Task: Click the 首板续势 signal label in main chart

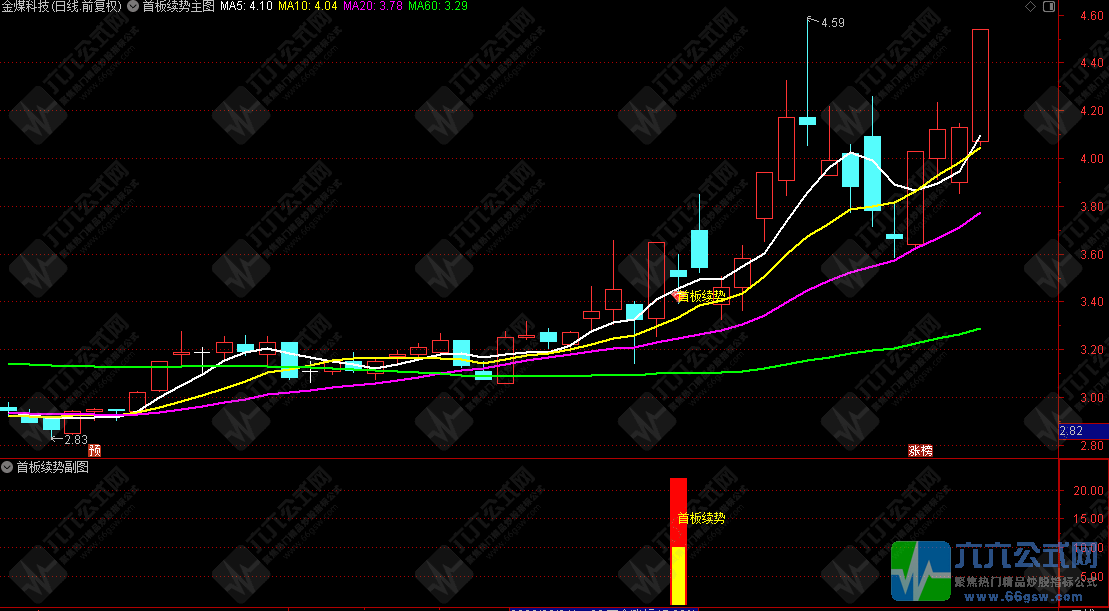Action: point(701,296)
